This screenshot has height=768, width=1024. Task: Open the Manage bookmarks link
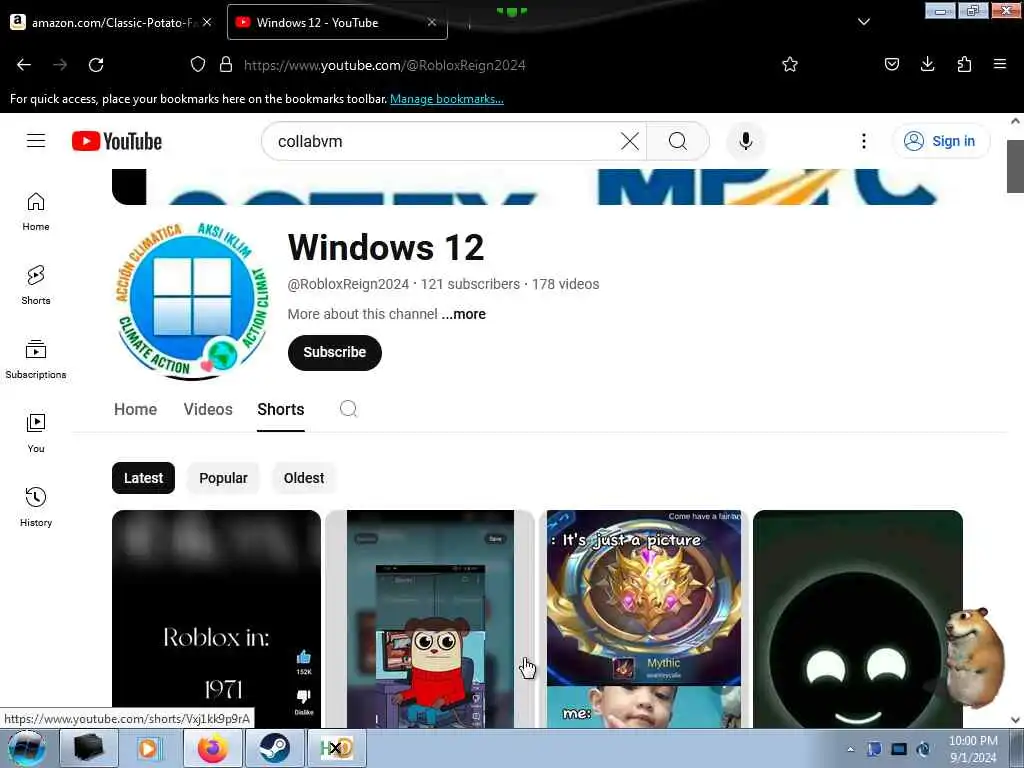point(447,99)
